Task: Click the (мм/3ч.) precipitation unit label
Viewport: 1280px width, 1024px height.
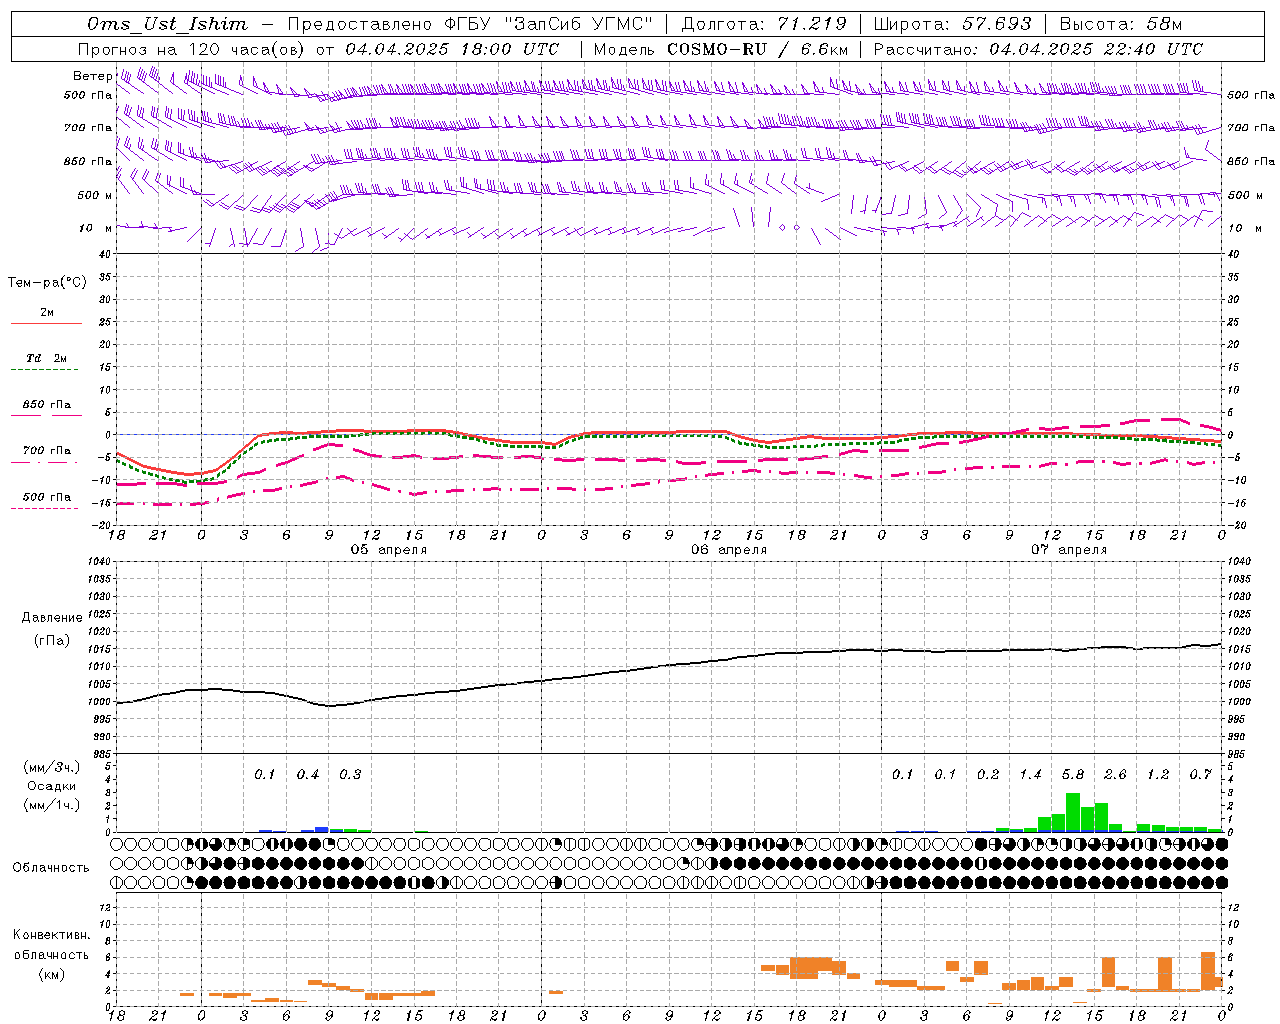Action: pyautogui.click(x=51, y=767)
